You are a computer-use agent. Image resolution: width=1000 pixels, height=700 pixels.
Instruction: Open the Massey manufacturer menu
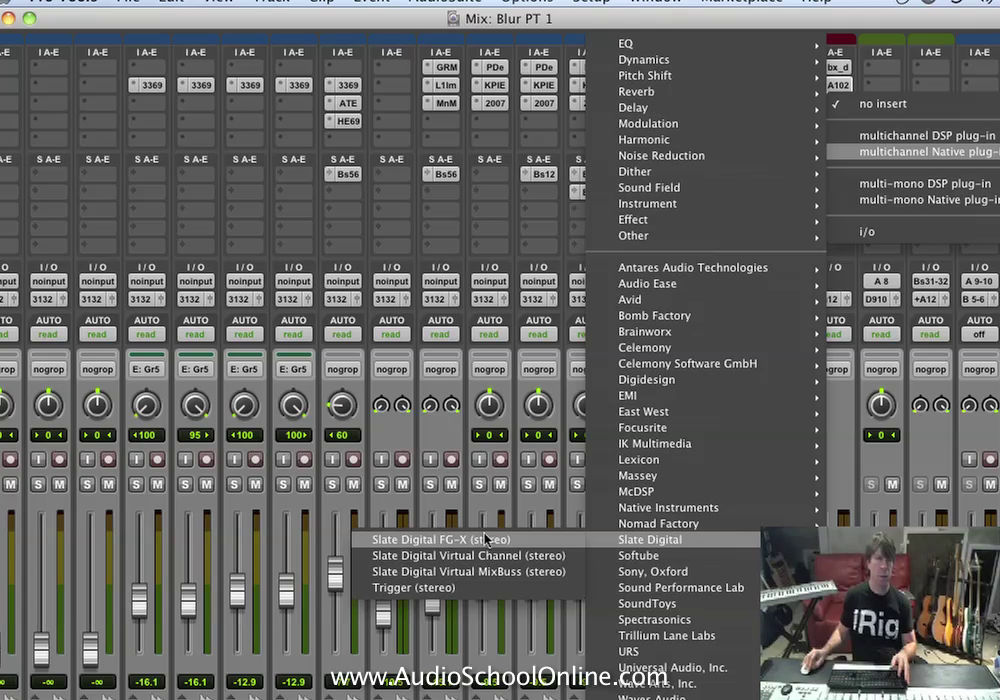click(x=706, y=476)
